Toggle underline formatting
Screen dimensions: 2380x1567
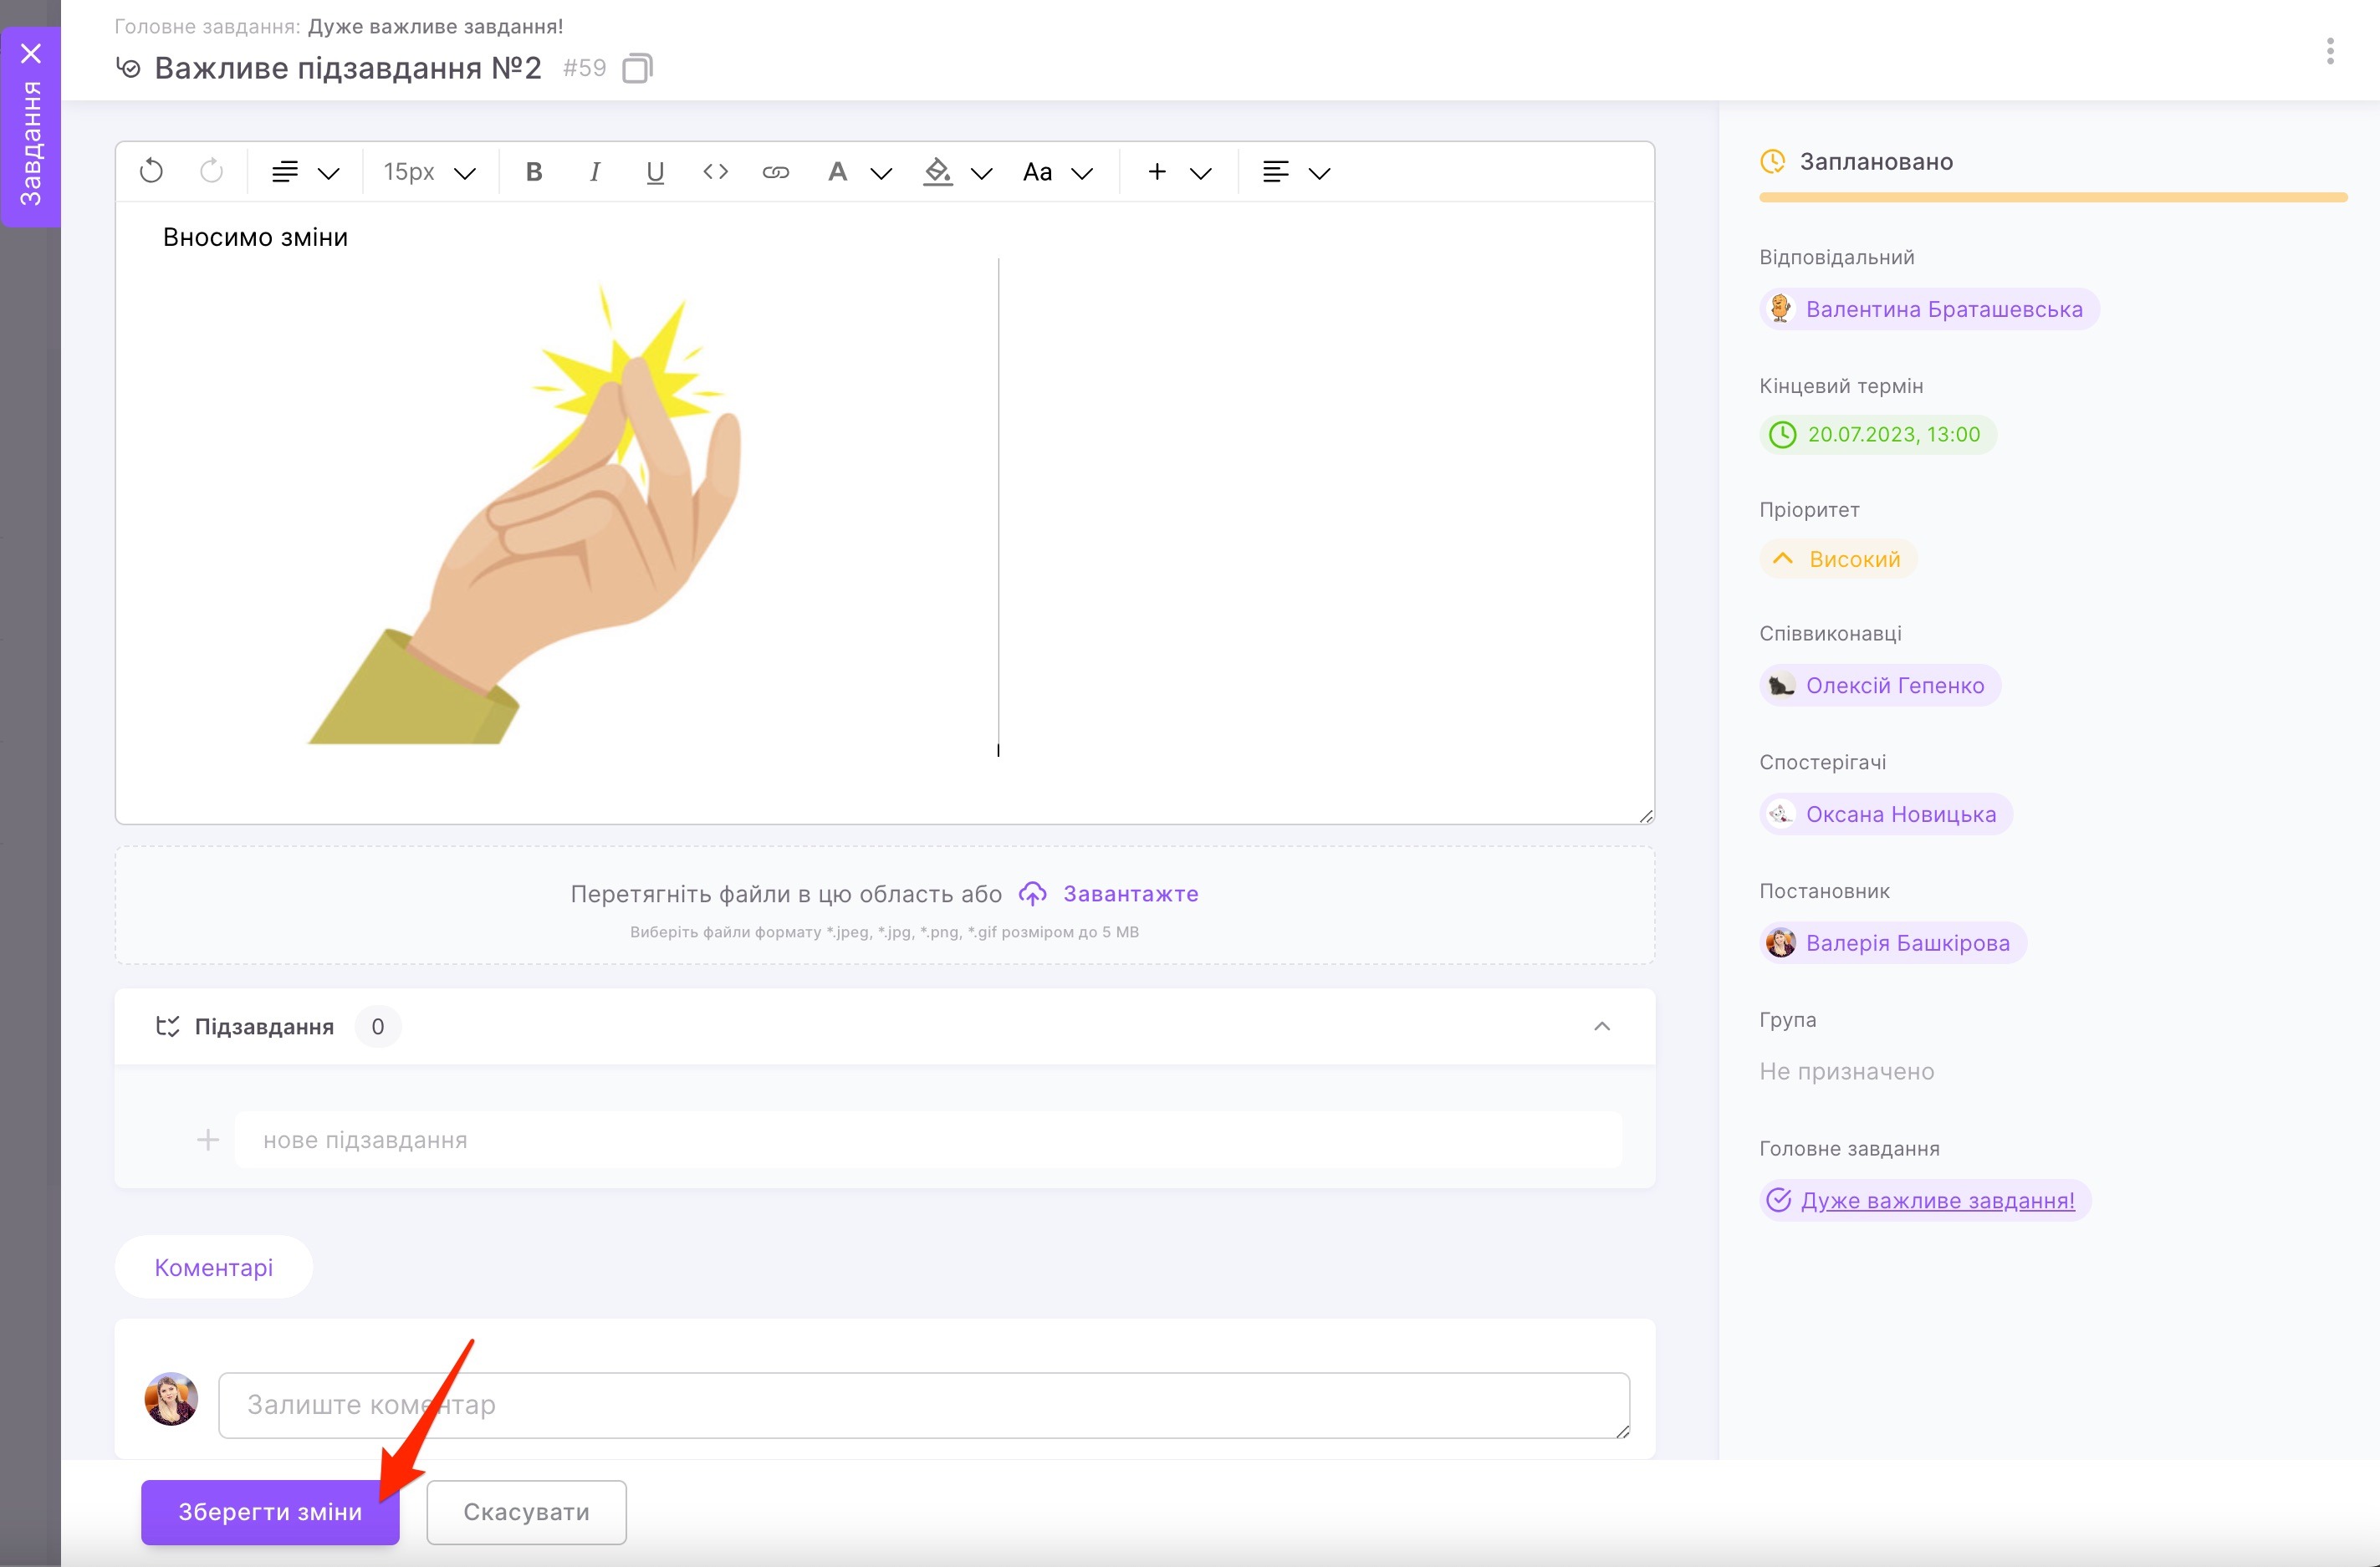(655, 172)
